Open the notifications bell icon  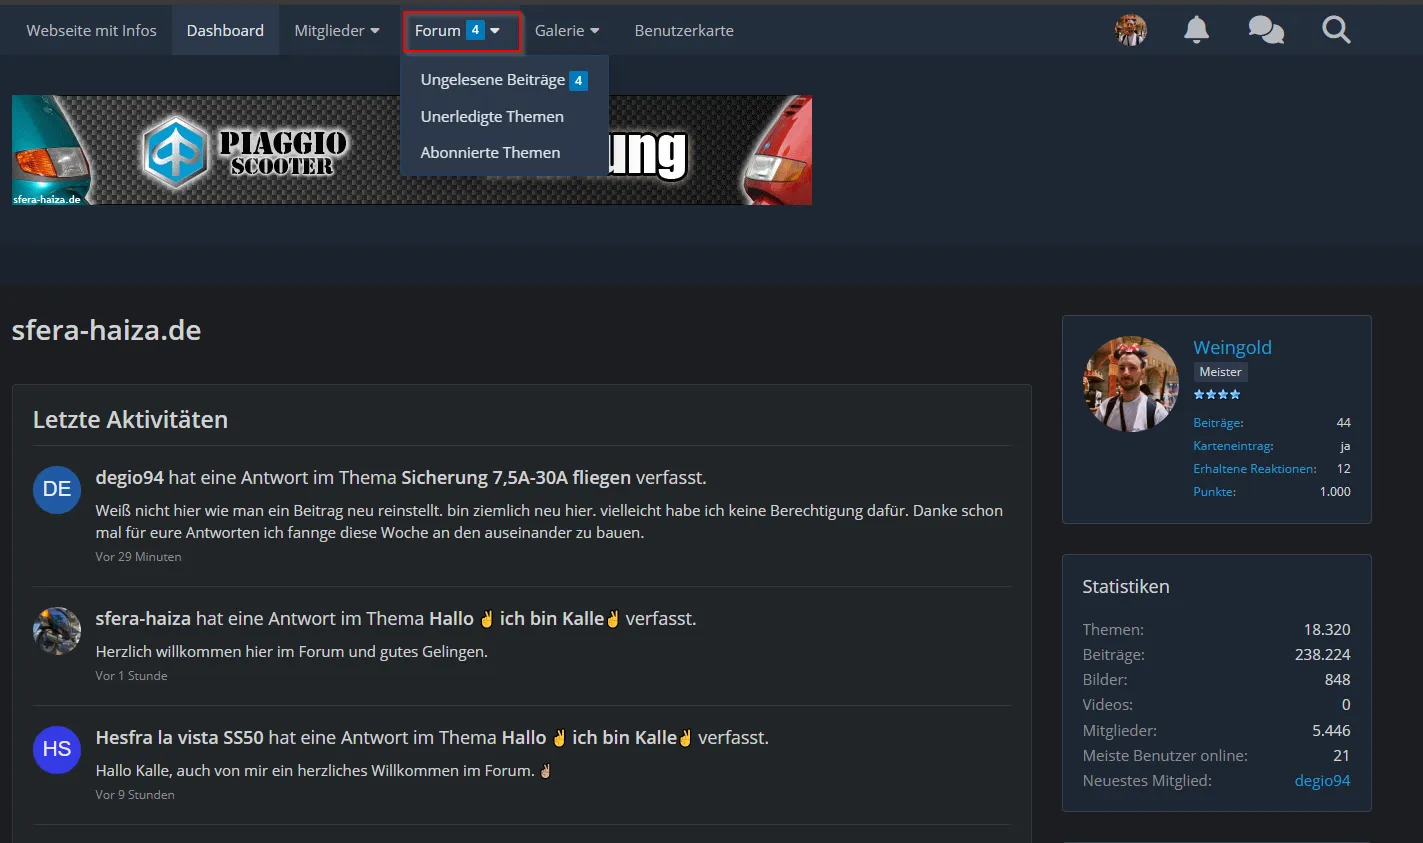1196,30
